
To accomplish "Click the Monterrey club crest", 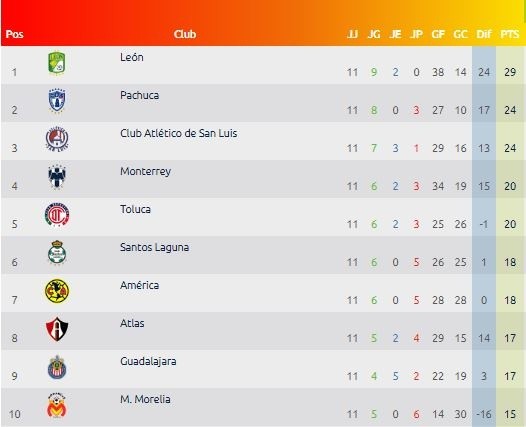I will pos(57,177).
